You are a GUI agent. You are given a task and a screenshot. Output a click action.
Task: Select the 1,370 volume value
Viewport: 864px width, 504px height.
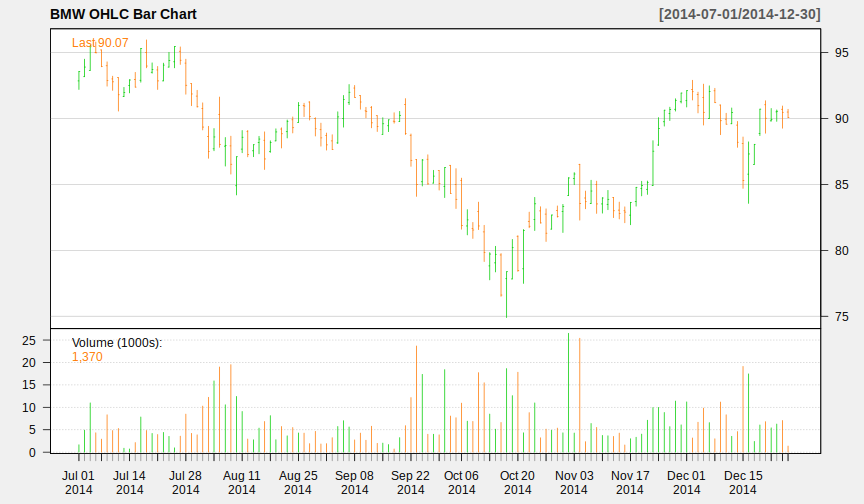[87, 357]
